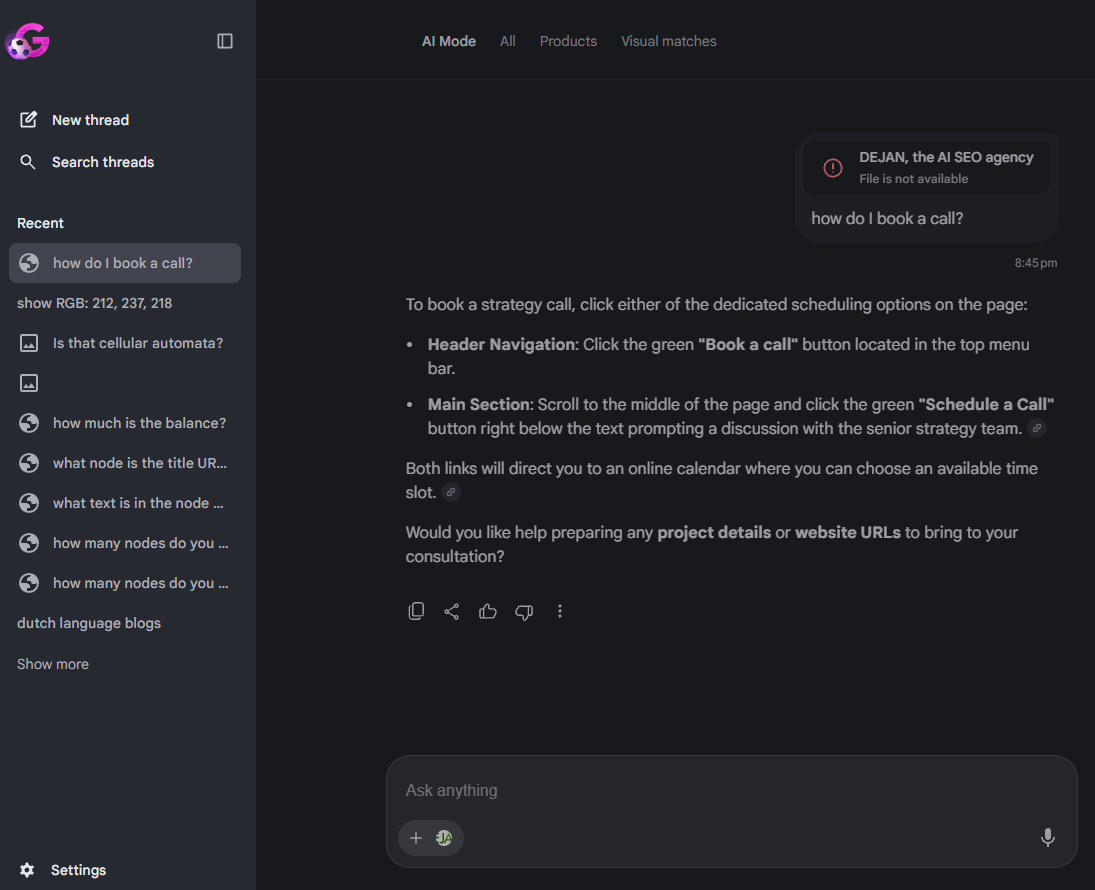Screen dimensions: 1095x890
Task: Click the bold 'website URLs' text
Action: (x=848, y=532)
